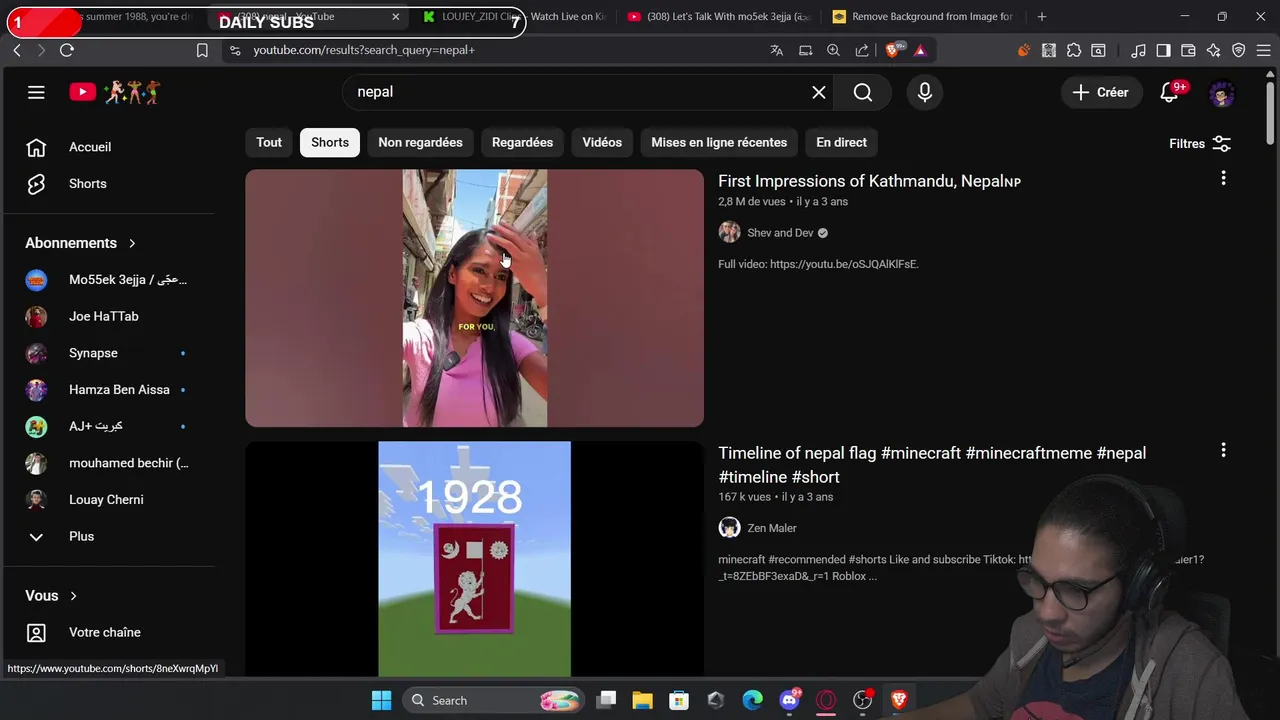Select the Tout filter chip

click(x=269, y=142)
